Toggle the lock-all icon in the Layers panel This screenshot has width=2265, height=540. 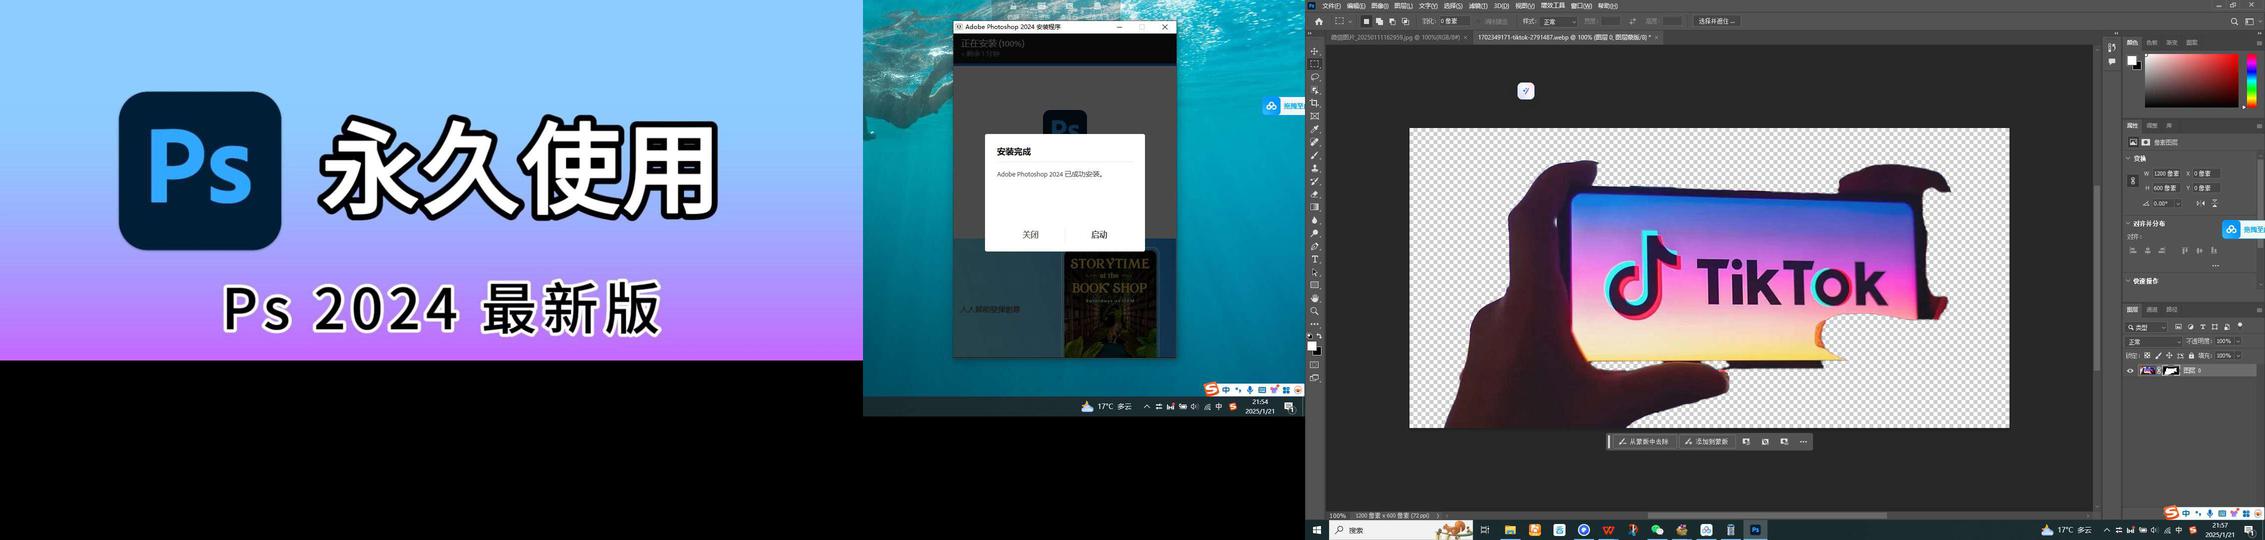pyautogui.click(x=2191, y=356)
